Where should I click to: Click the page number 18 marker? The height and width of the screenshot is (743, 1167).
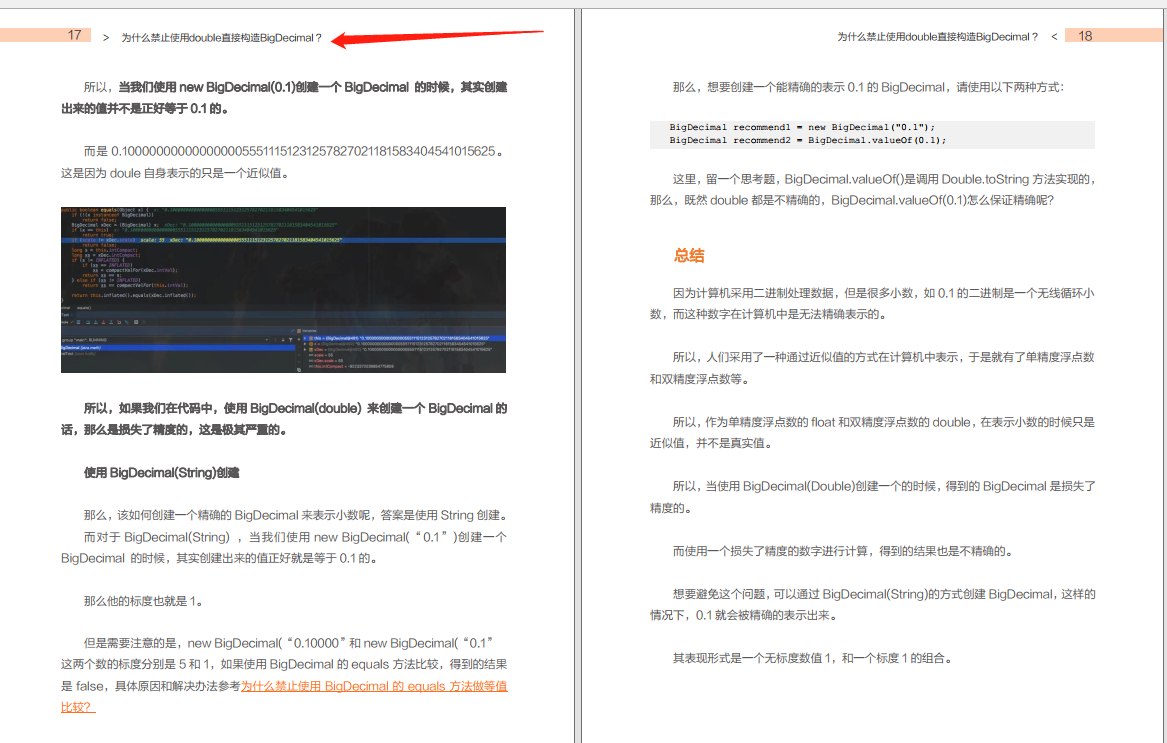point(1085,35)
